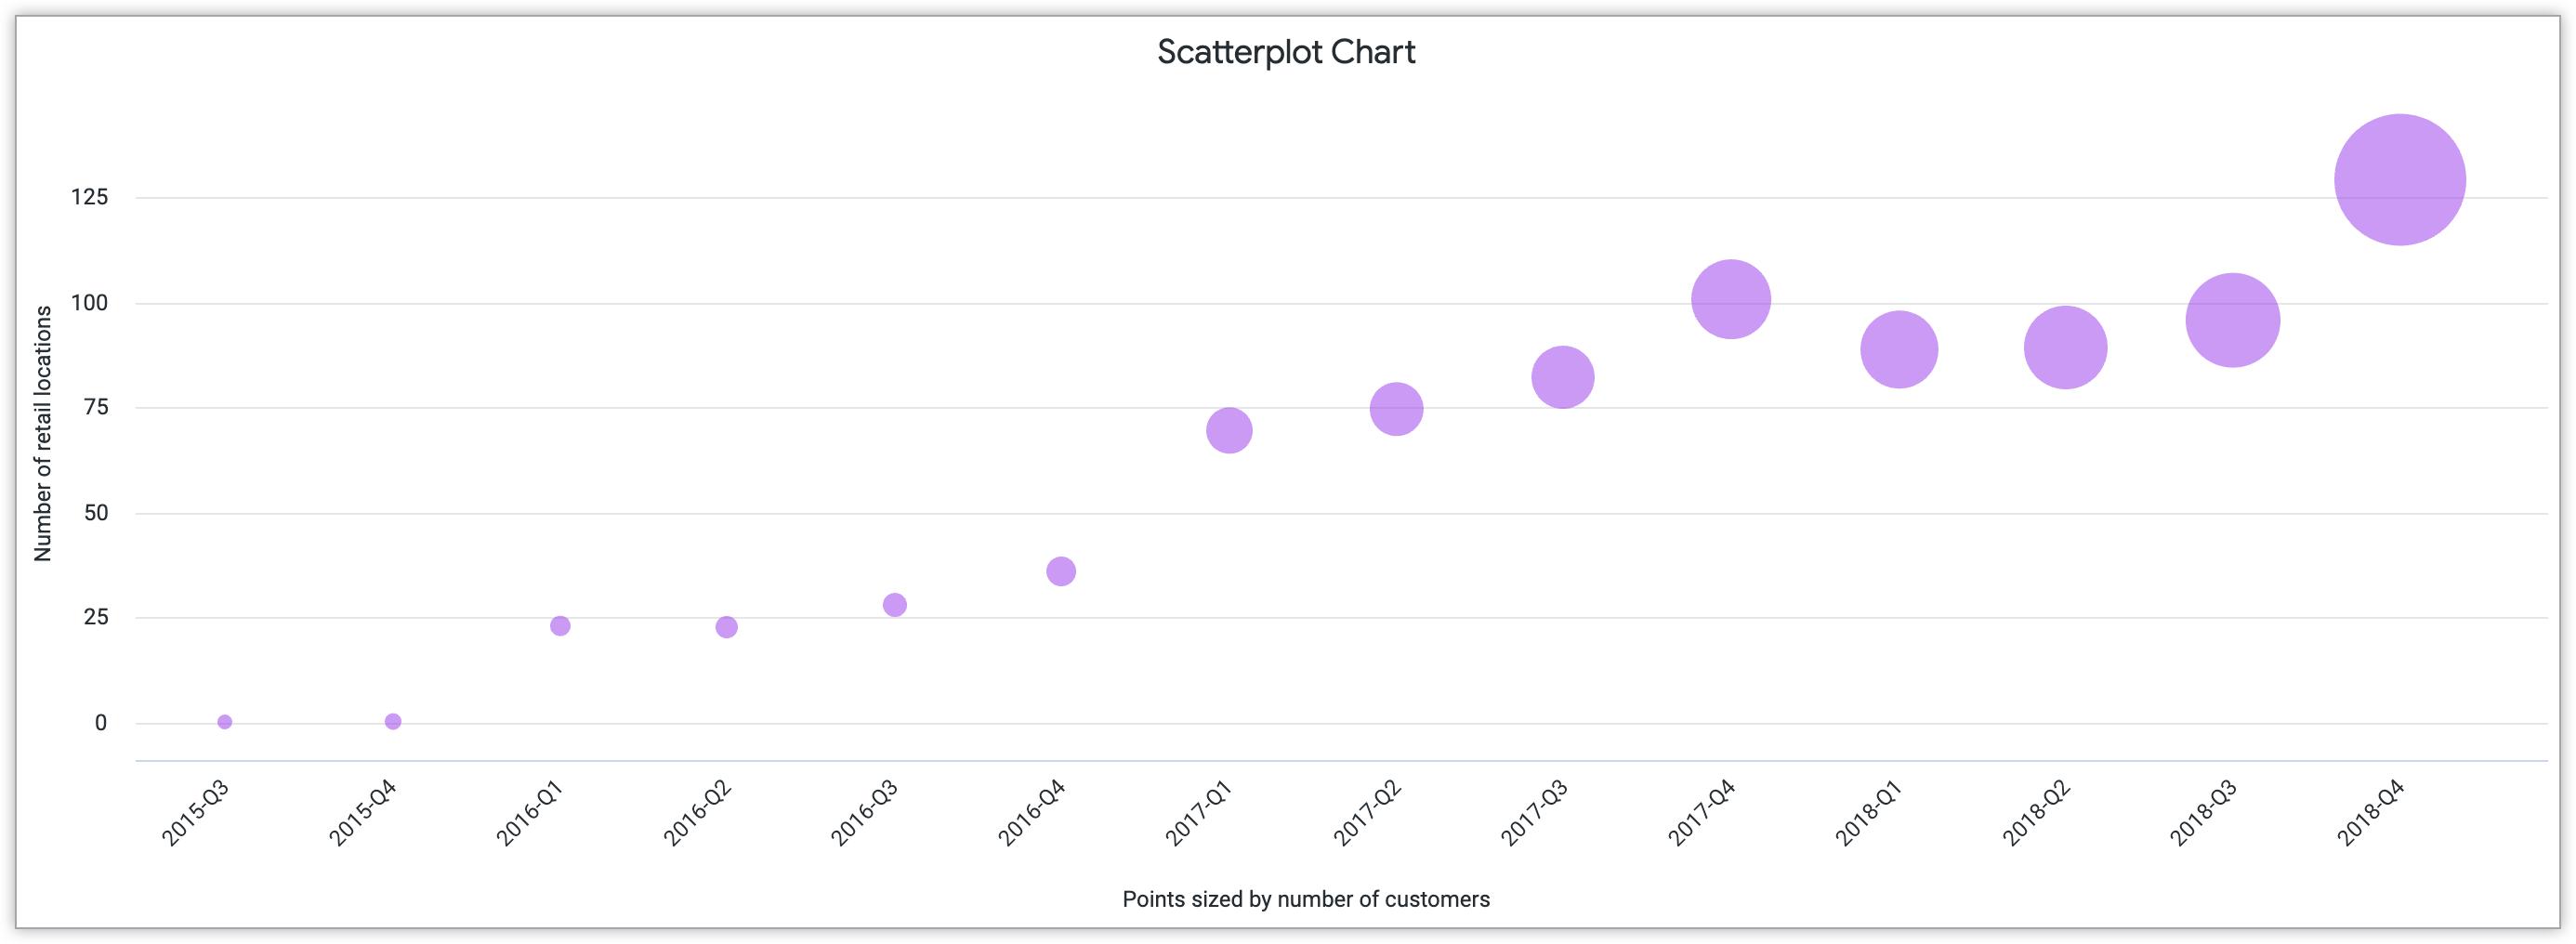This screenshot has height=944, width=2576.
Task: Click the Scatterplot Chart title
Action: tap(1286, 52)
